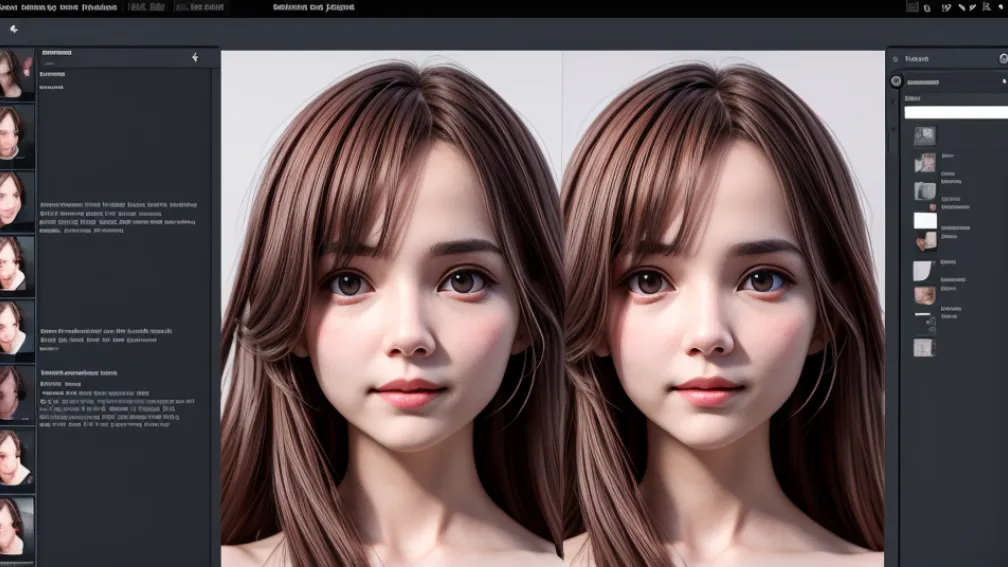
Task: Select the top face thumbnail with pink flower
Action: coord(17,74)
